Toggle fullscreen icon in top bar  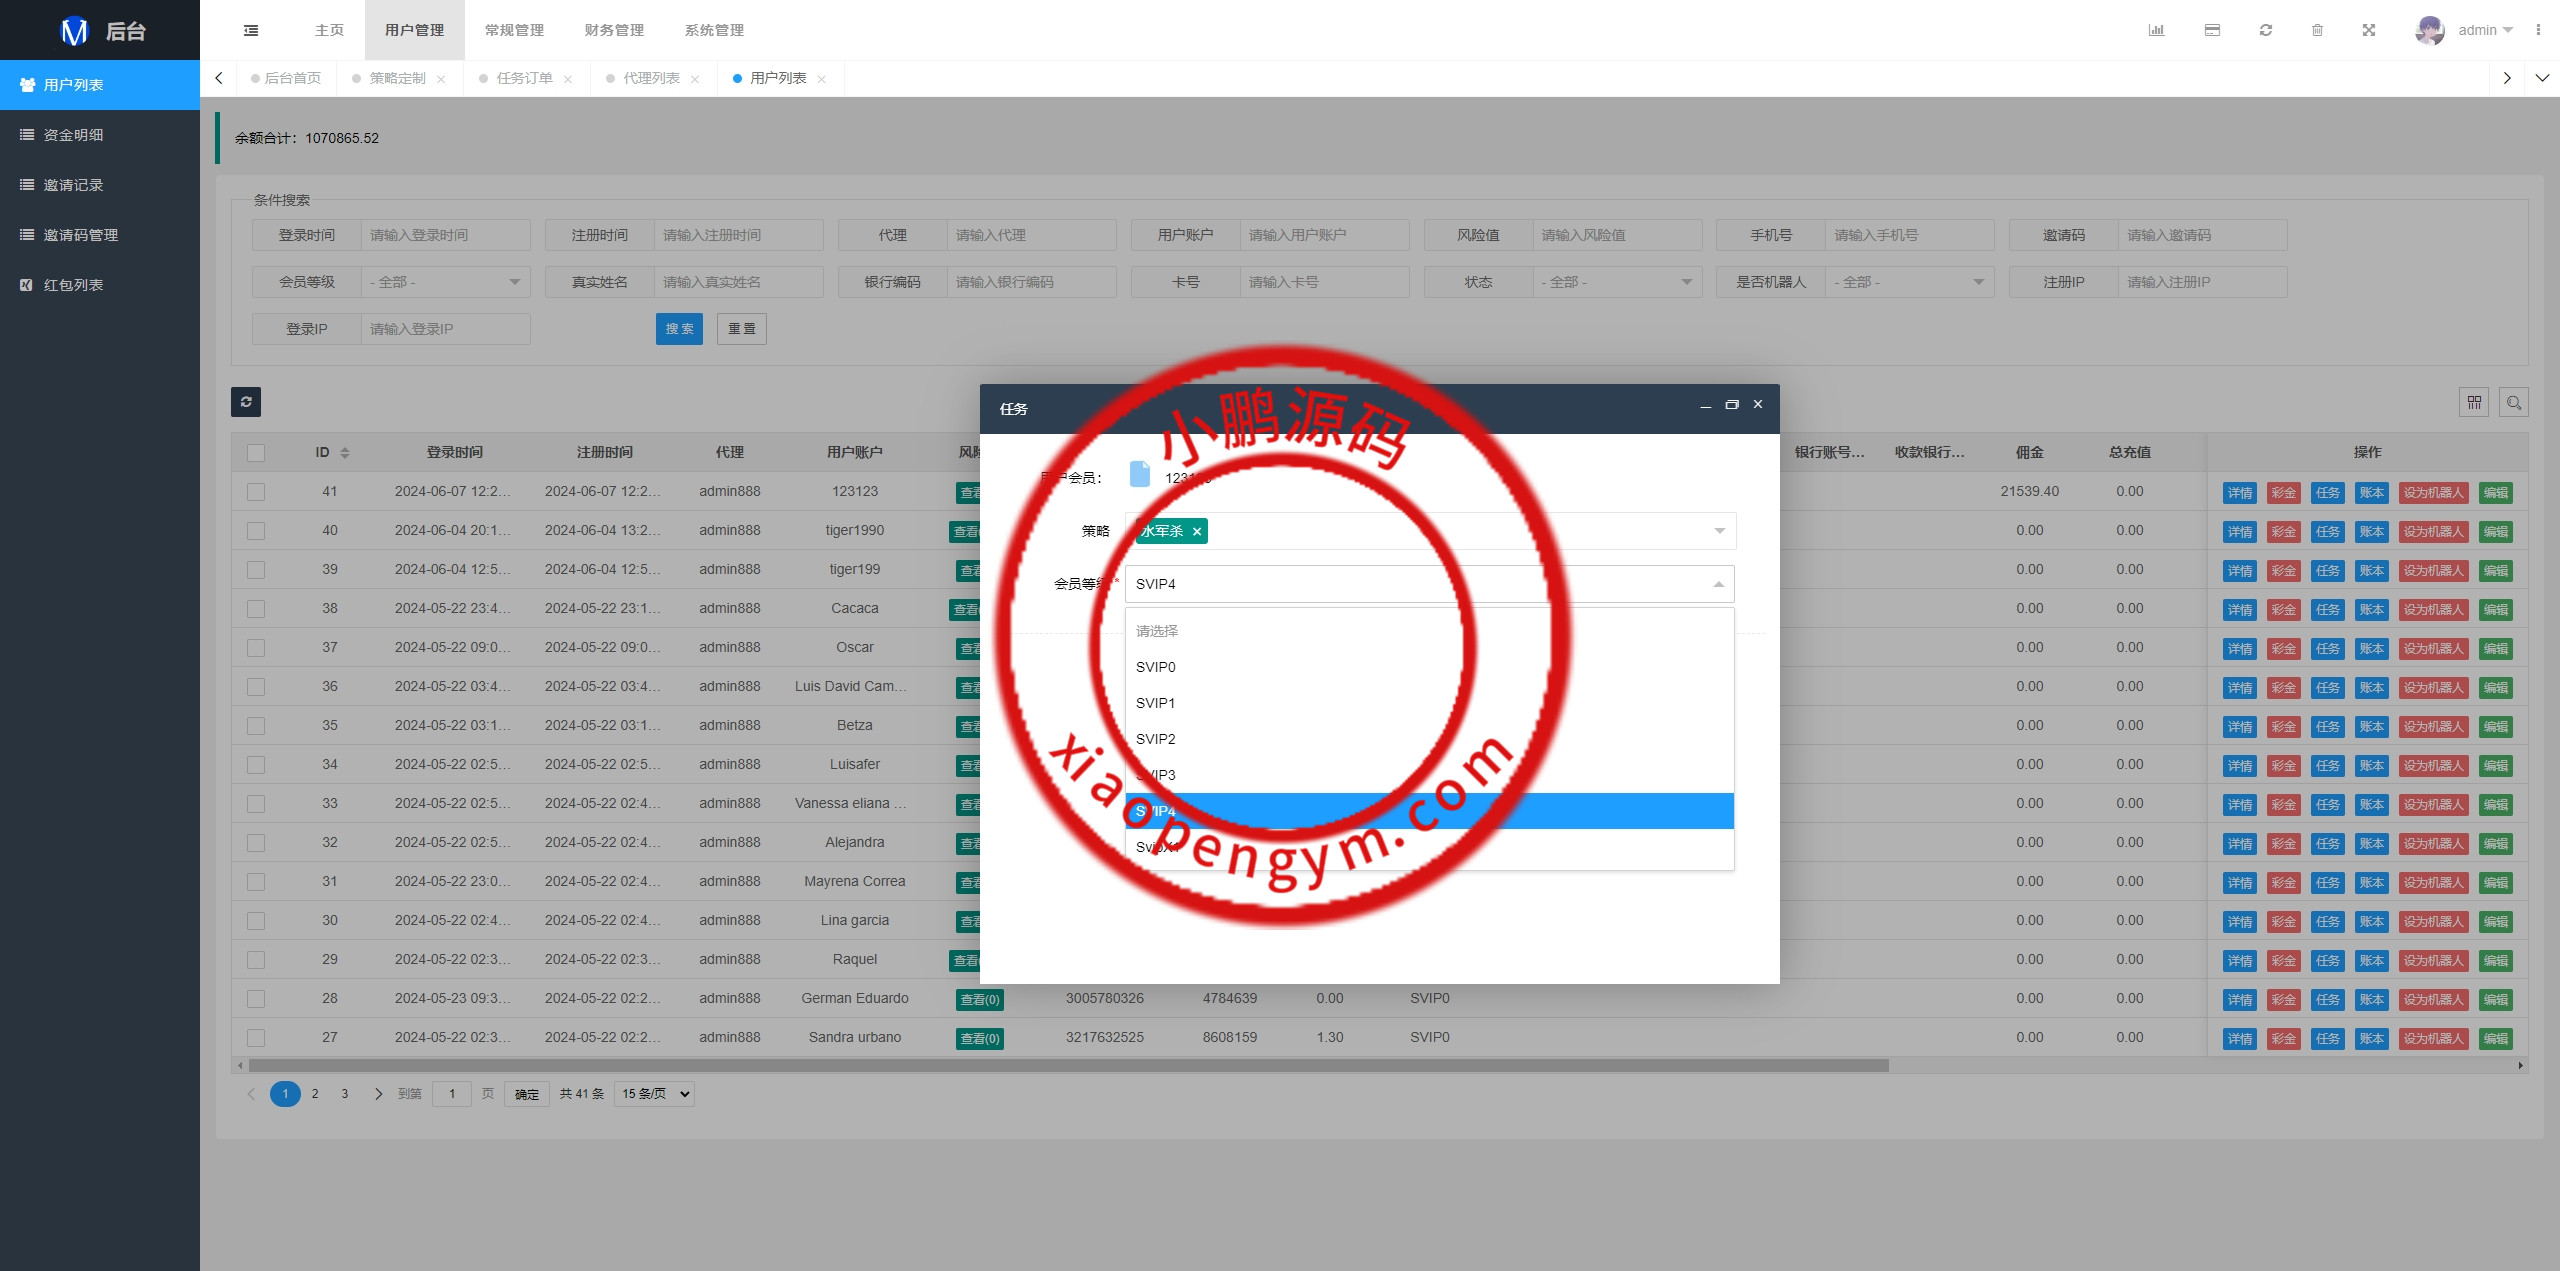pyautogui.click(x=2369, y=30)
